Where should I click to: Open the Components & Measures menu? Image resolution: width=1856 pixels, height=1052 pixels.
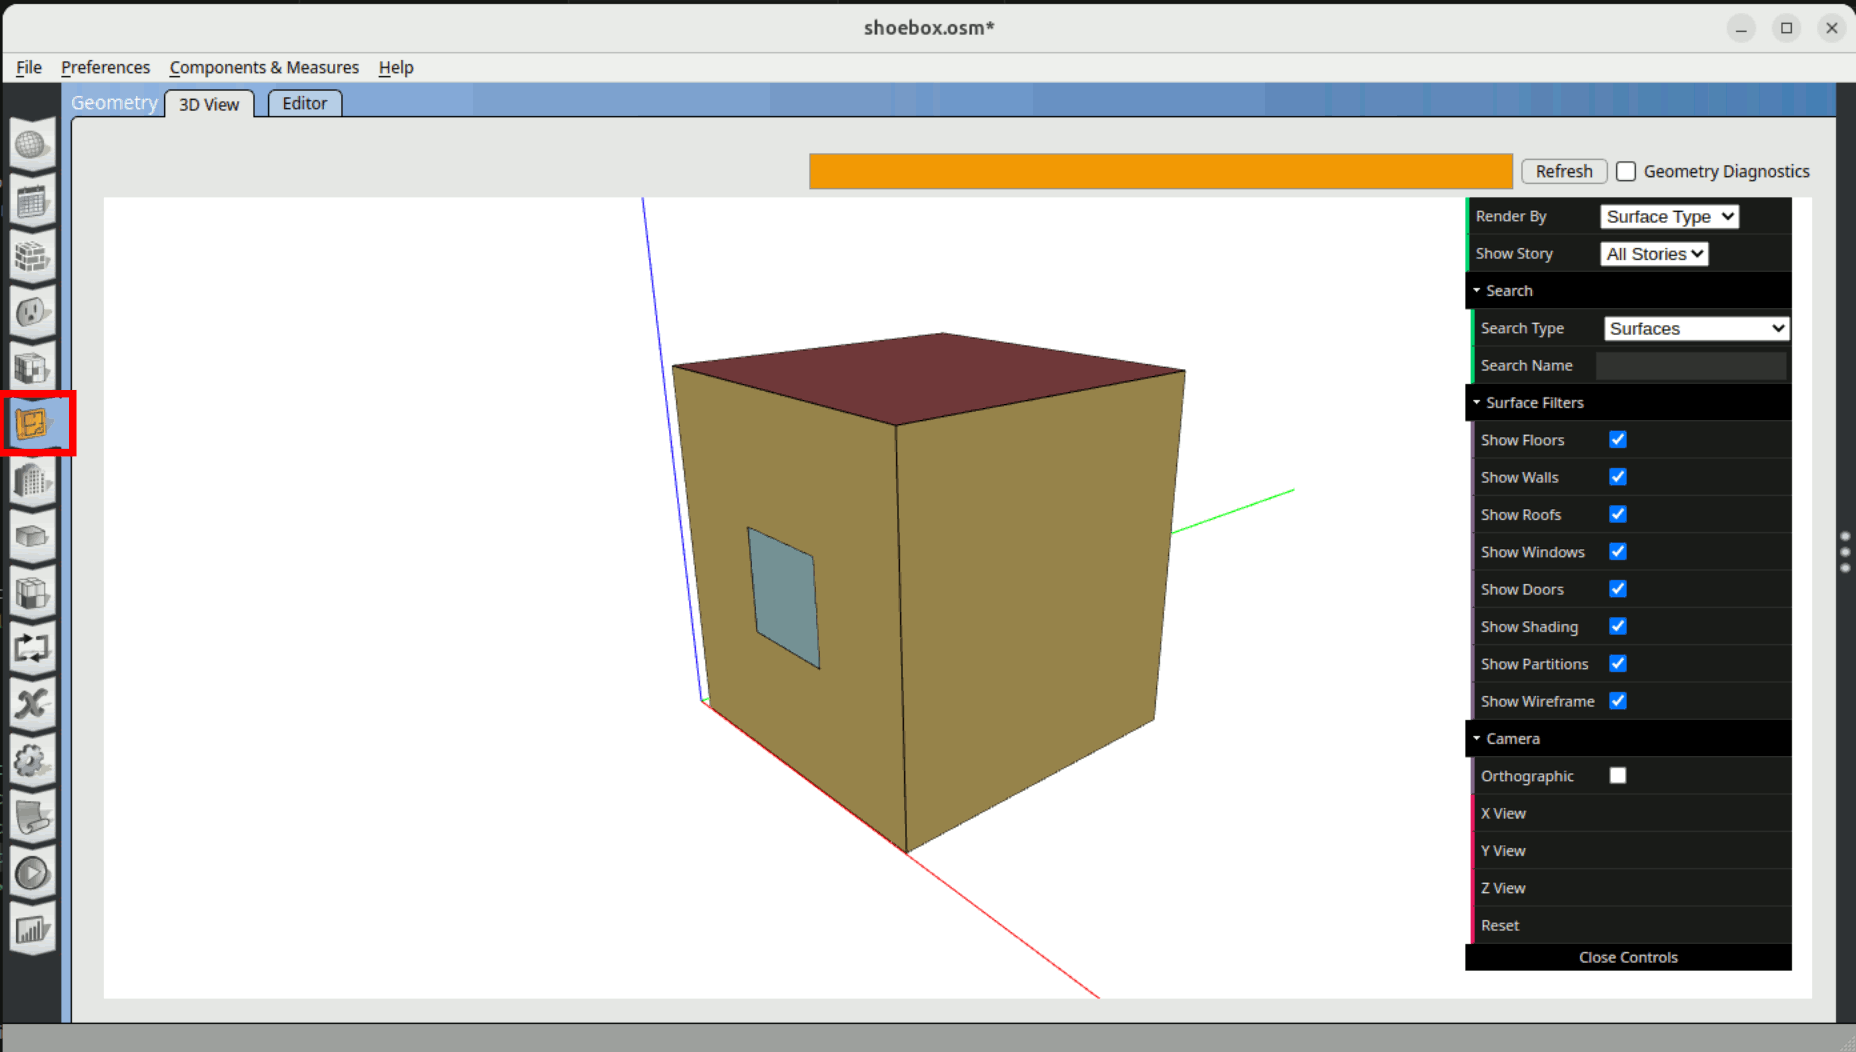(264, 67)
